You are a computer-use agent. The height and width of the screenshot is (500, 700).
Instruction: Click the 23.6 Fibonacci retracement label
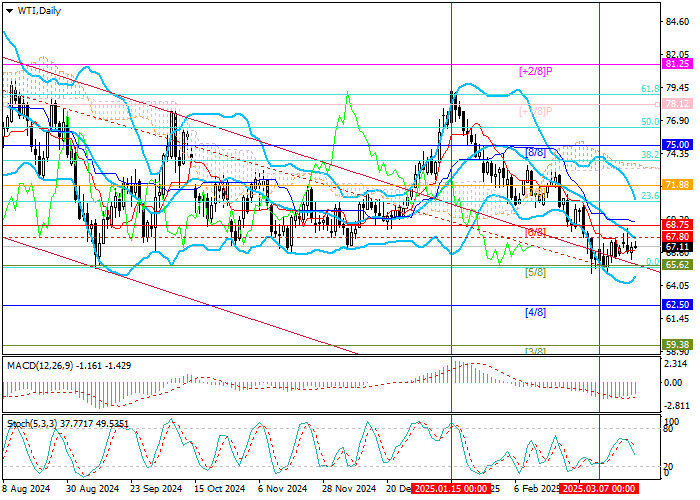click(648, 196)
